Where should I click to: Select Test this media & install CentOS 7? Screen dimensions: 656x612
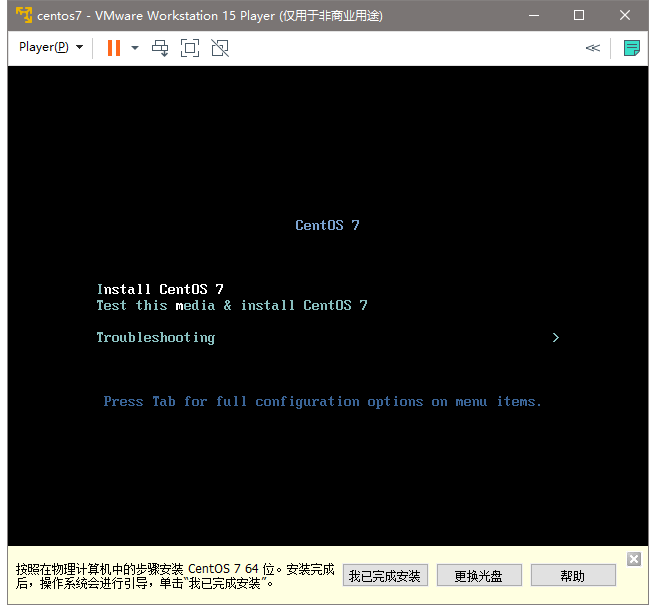232,306
